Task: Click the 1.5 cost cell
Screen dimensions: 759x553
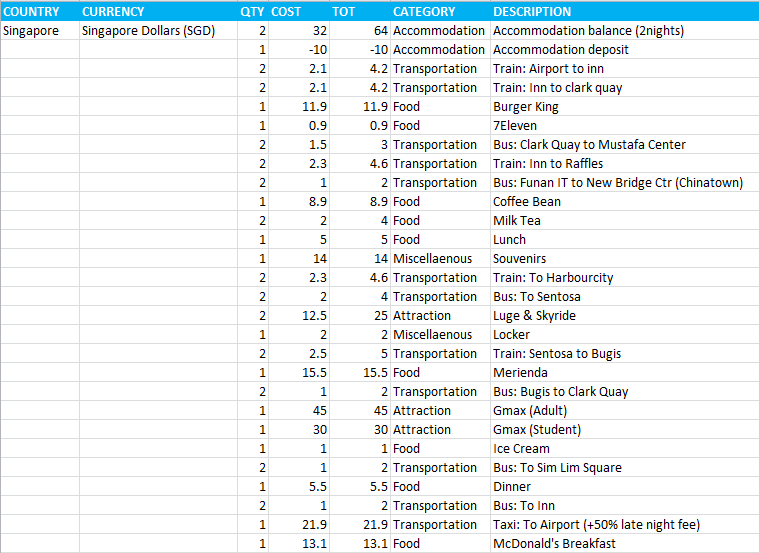Action: 299,144
